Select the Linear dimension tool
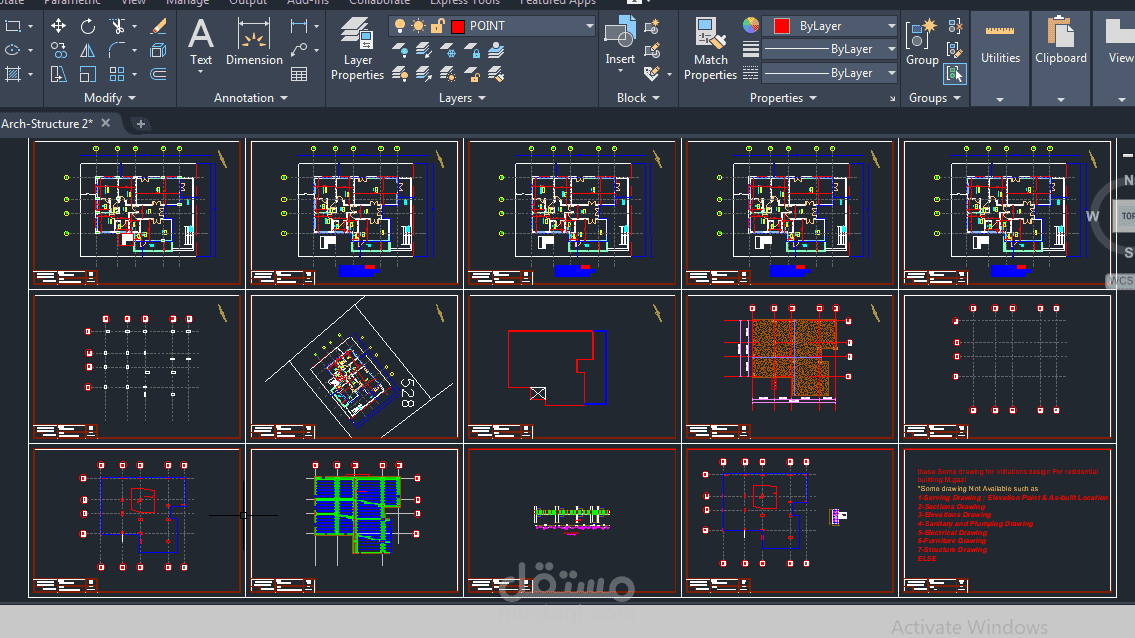Viewport: 1135px width, 638px height. pyautogui.click(x=298, y=26)
